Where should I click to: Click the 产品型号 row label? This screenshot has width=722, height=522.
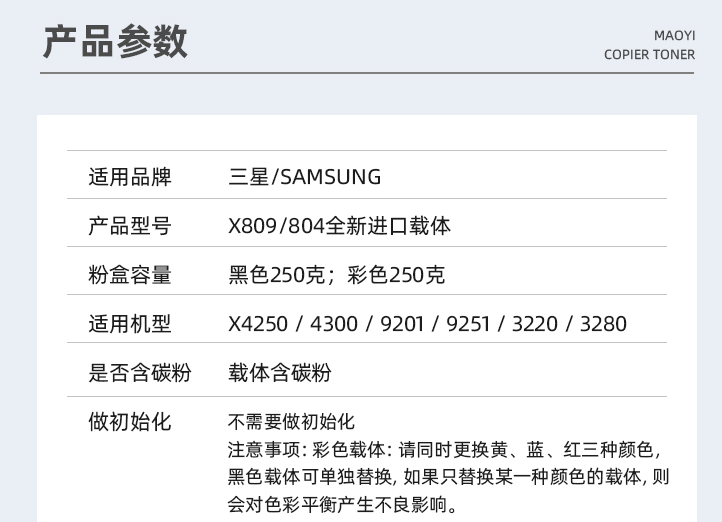[130, 226]
